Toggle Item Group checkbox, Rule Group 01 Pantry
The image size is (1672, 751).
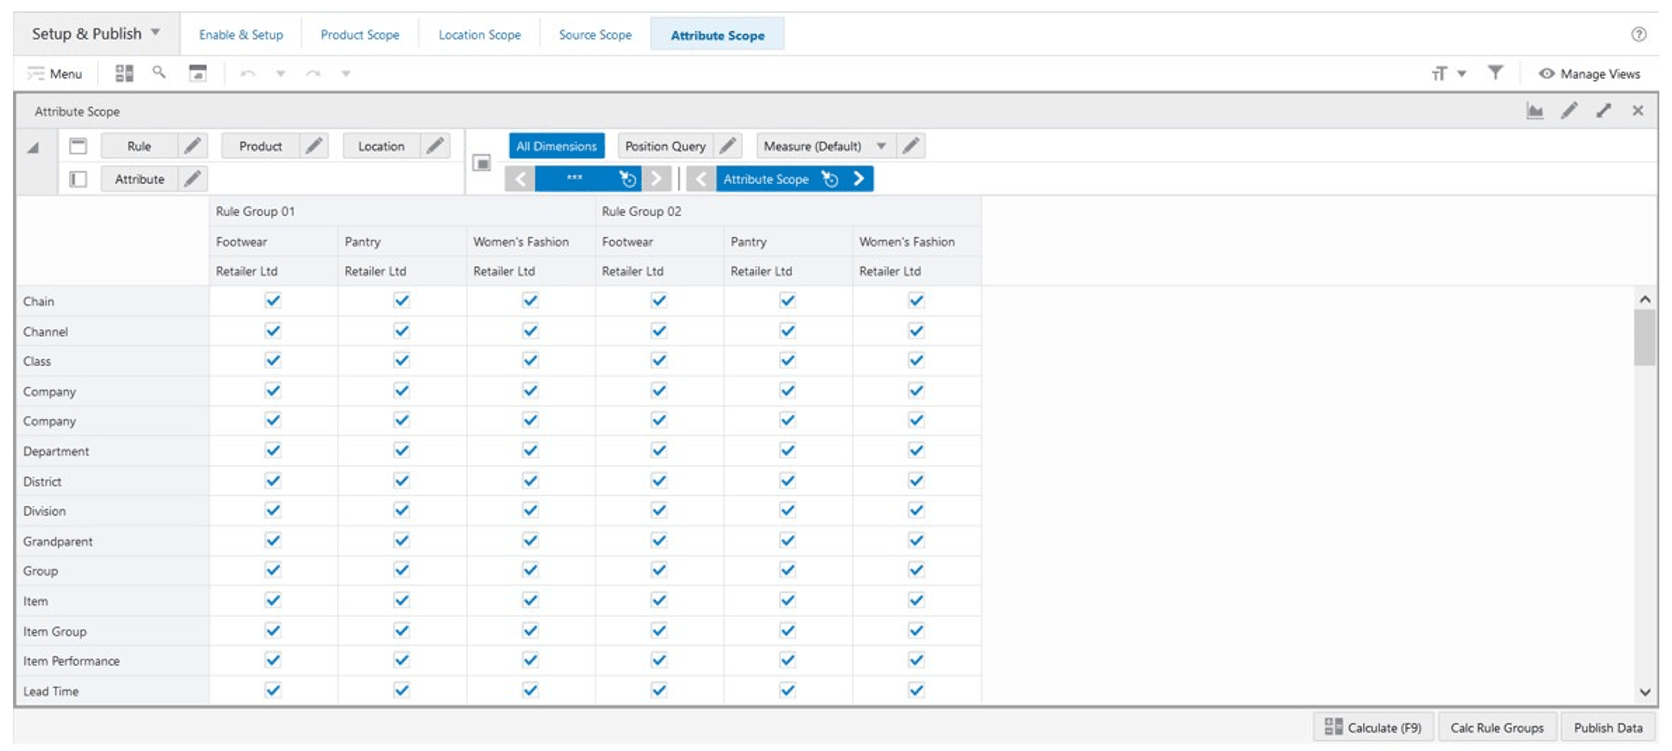[x=402, y=630]
